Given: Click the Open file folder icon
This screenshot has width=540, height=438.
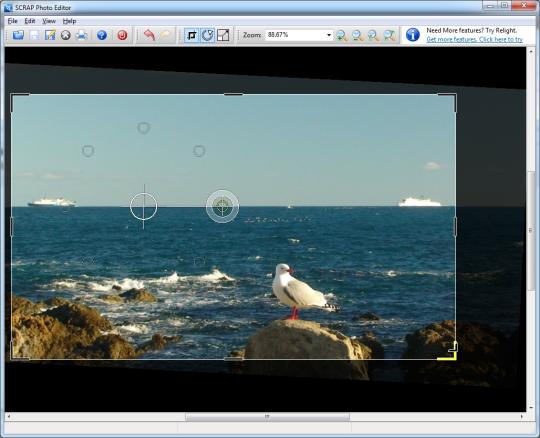Looking at the screenshot, I should pos(18,35).
